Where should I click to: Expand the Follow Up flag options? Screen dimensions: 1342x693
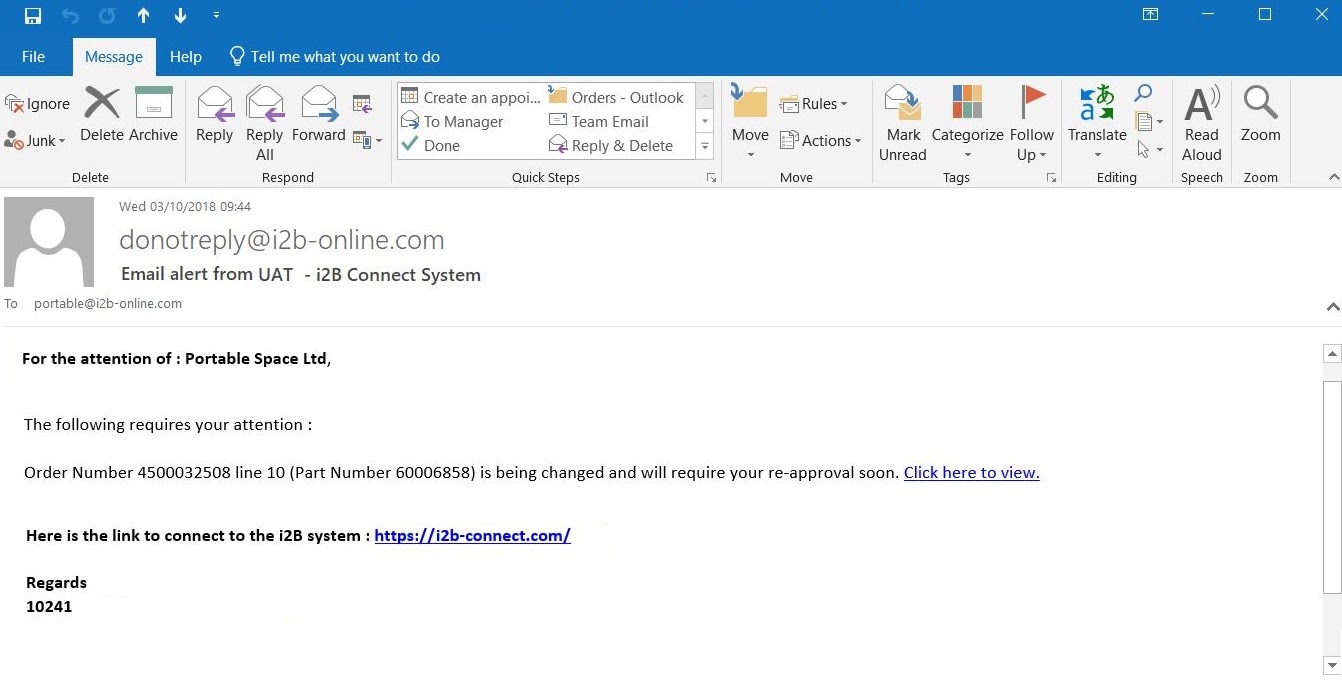point(1031,124)
